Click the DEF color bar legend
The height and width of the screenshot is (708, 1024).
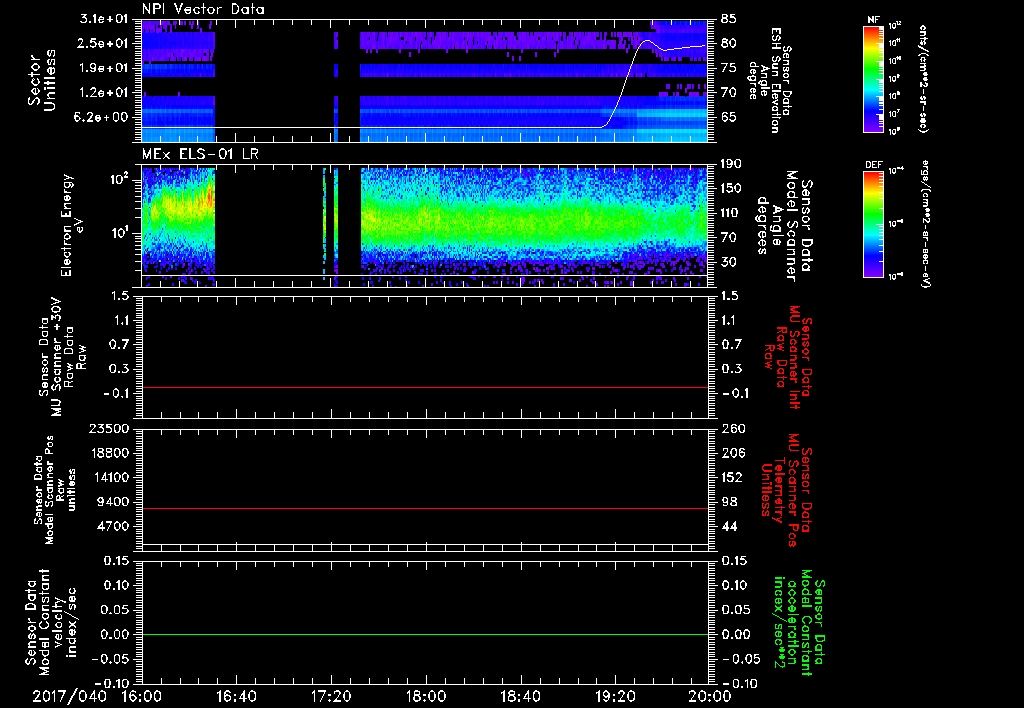coord(873,224)
